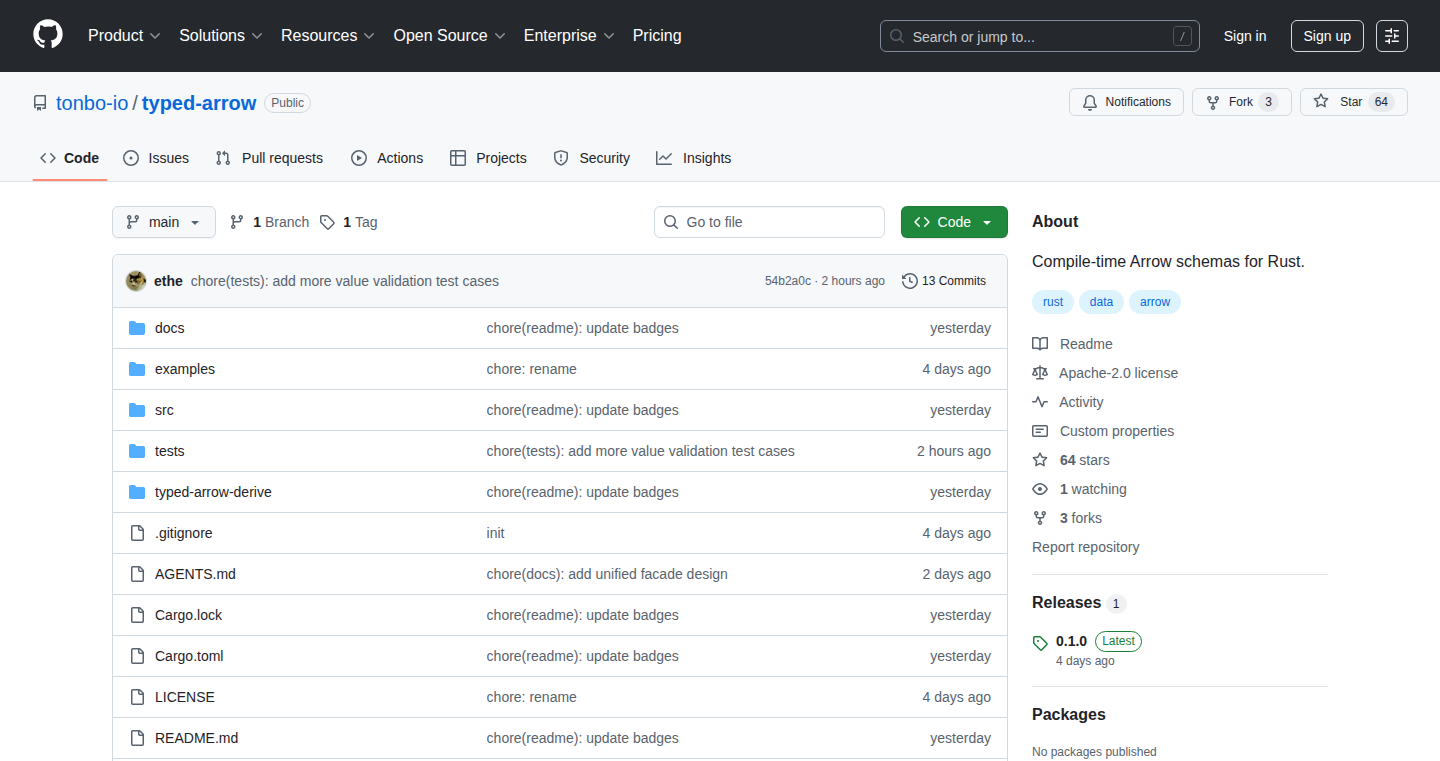Expand the Resources menu
This screenshot has width=1440, height=761.
pos(328,35)
